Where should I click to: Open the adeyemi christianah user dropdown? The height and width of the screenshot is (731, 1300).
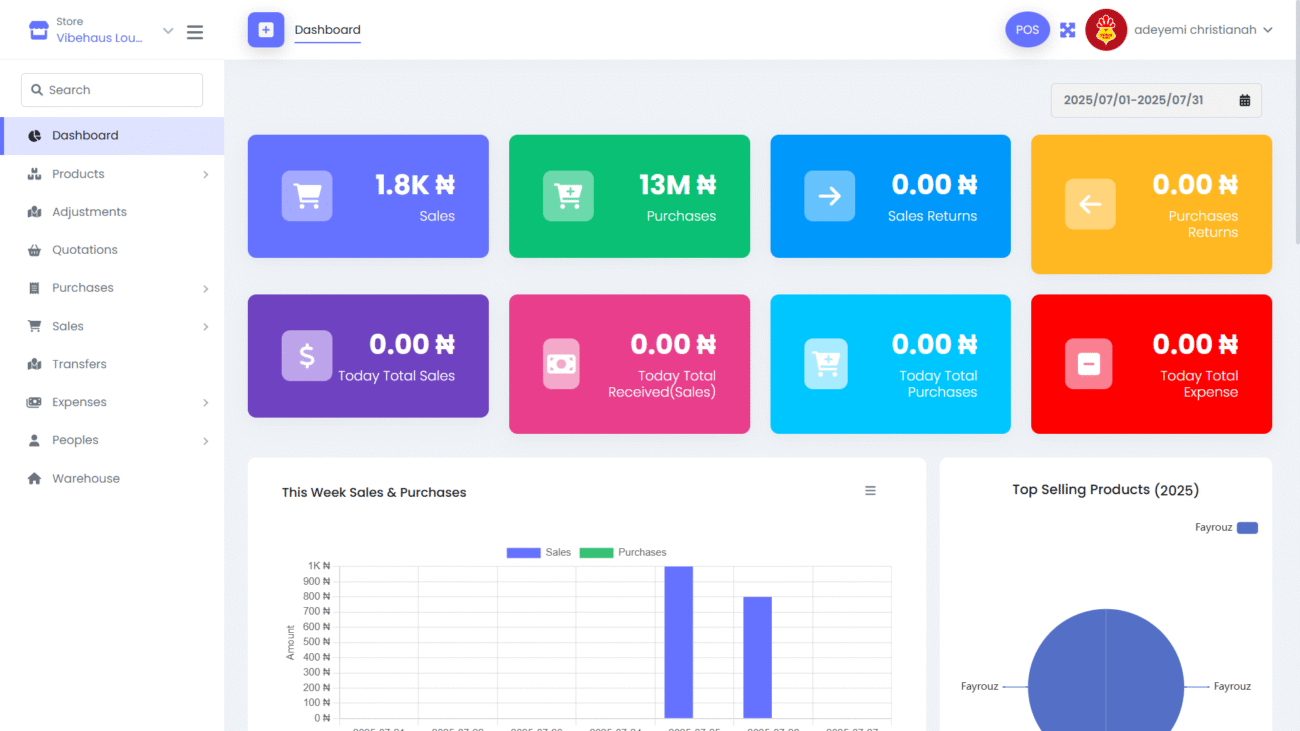1203,30
